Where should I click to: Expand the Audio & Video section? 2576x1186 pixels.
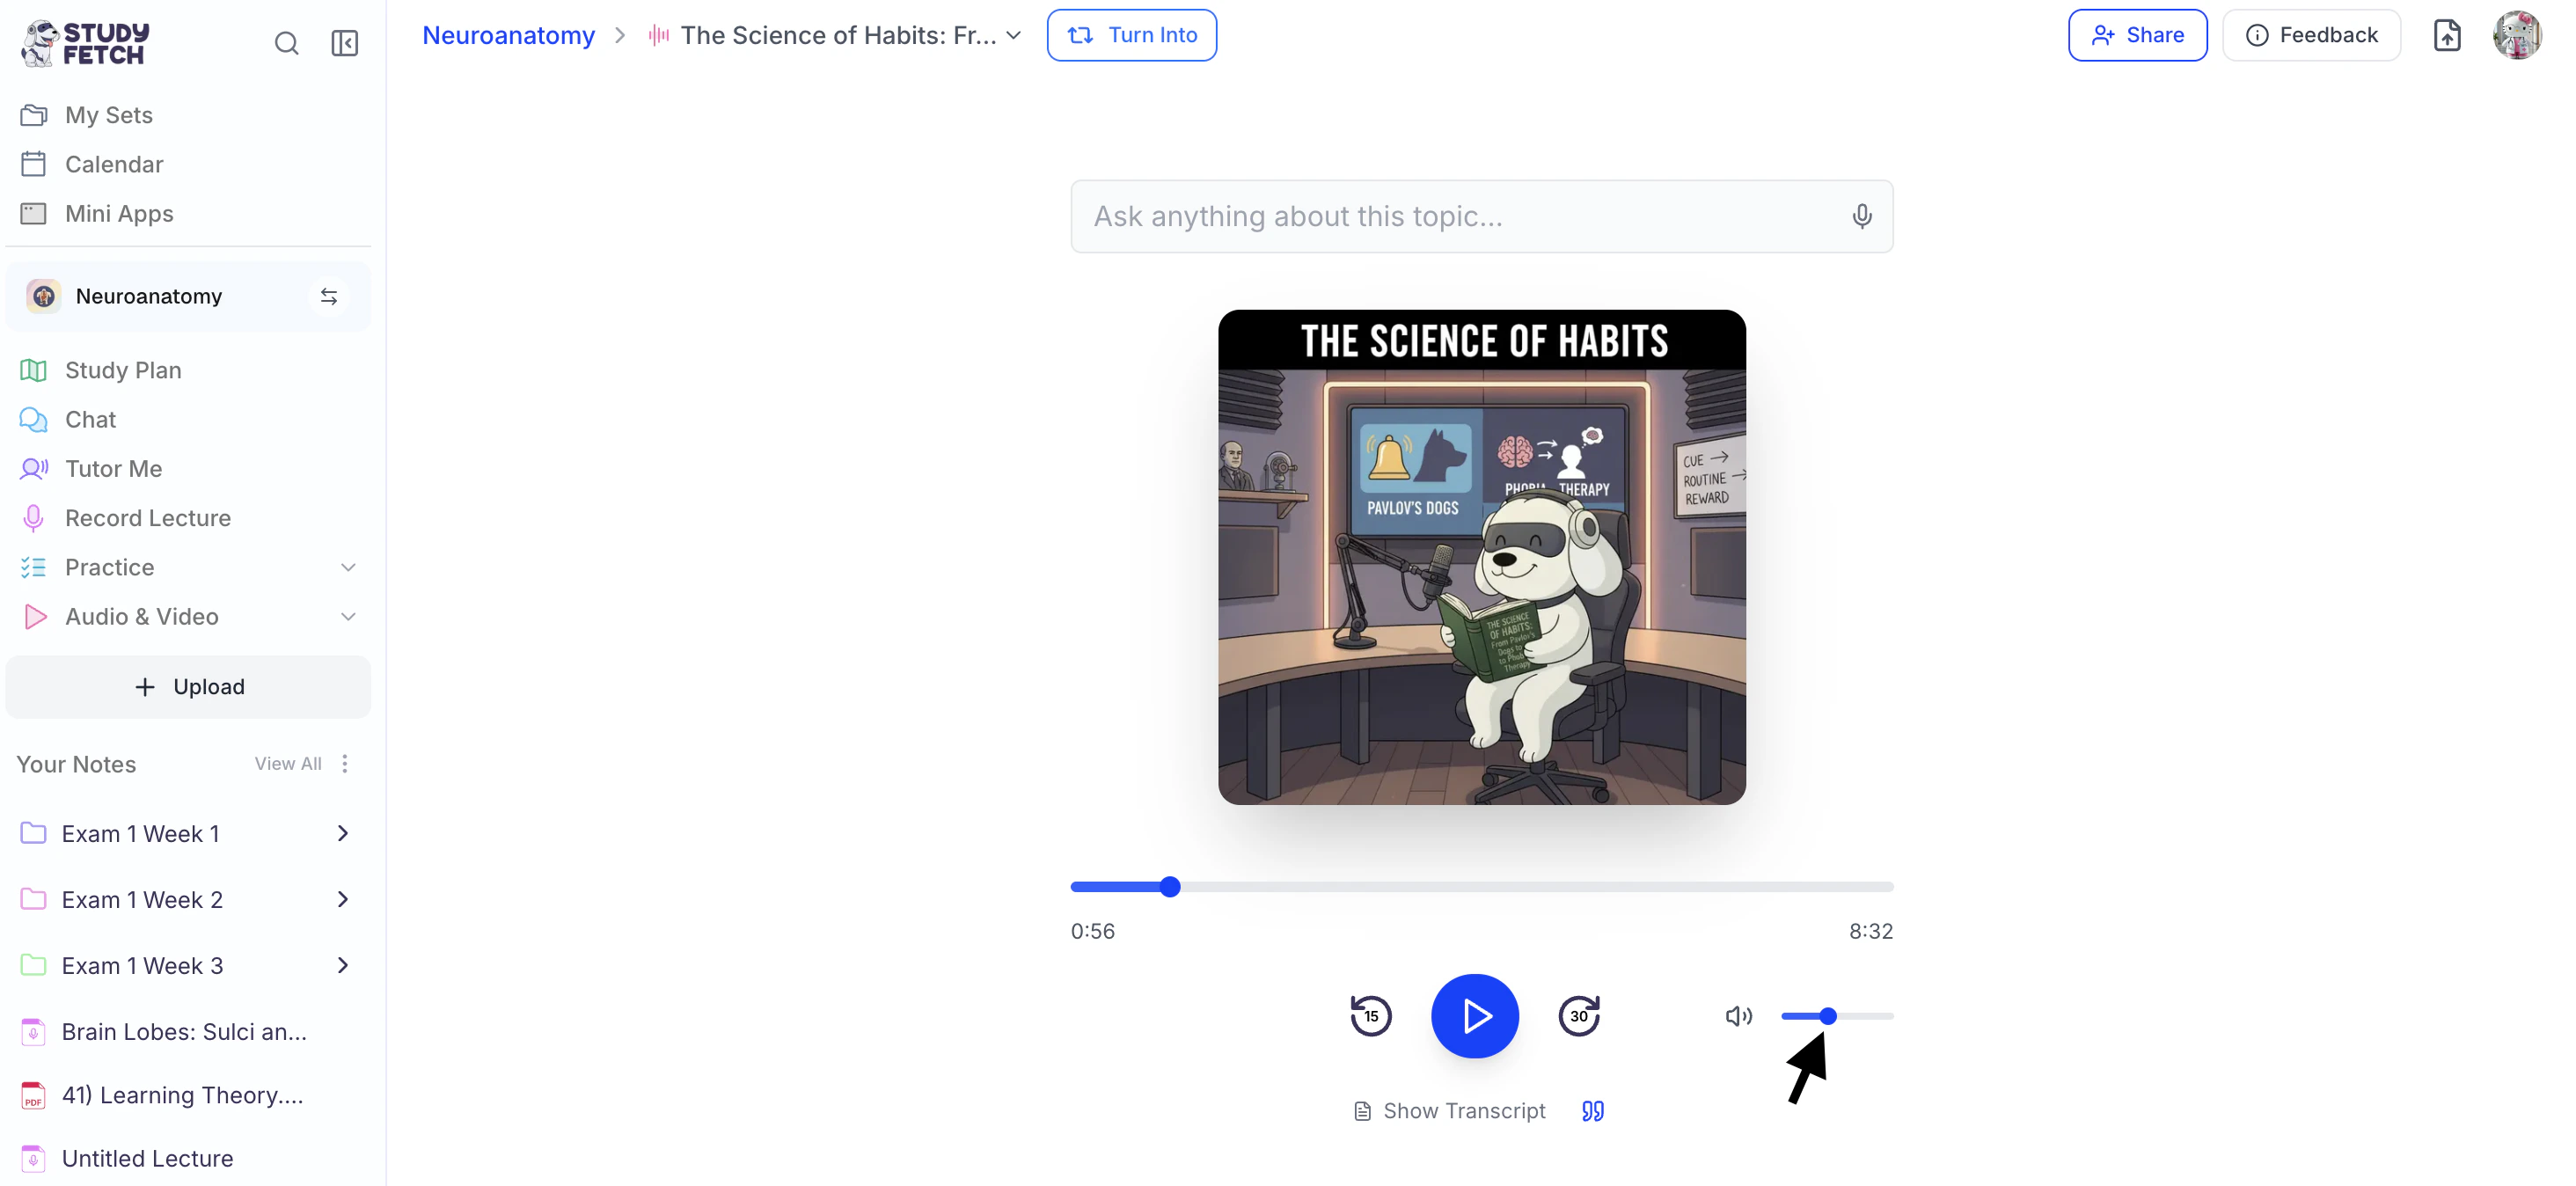[348, 616]
